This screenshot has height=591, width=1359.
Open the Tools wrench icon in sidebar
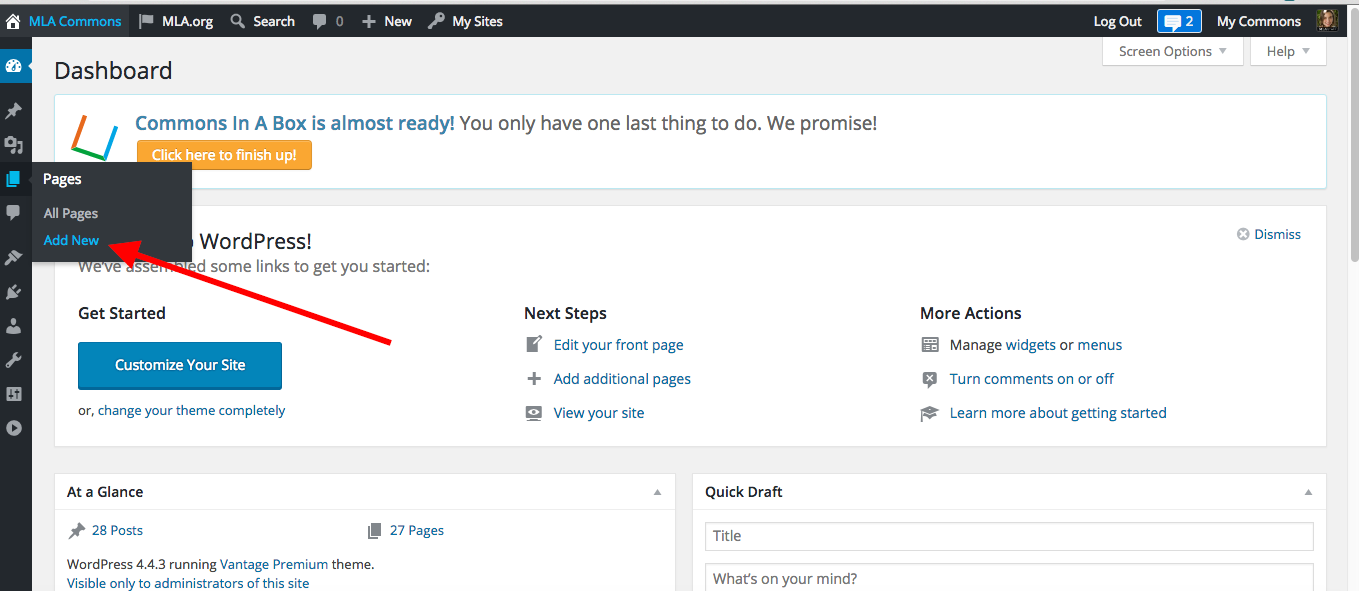tap(14, 360)
